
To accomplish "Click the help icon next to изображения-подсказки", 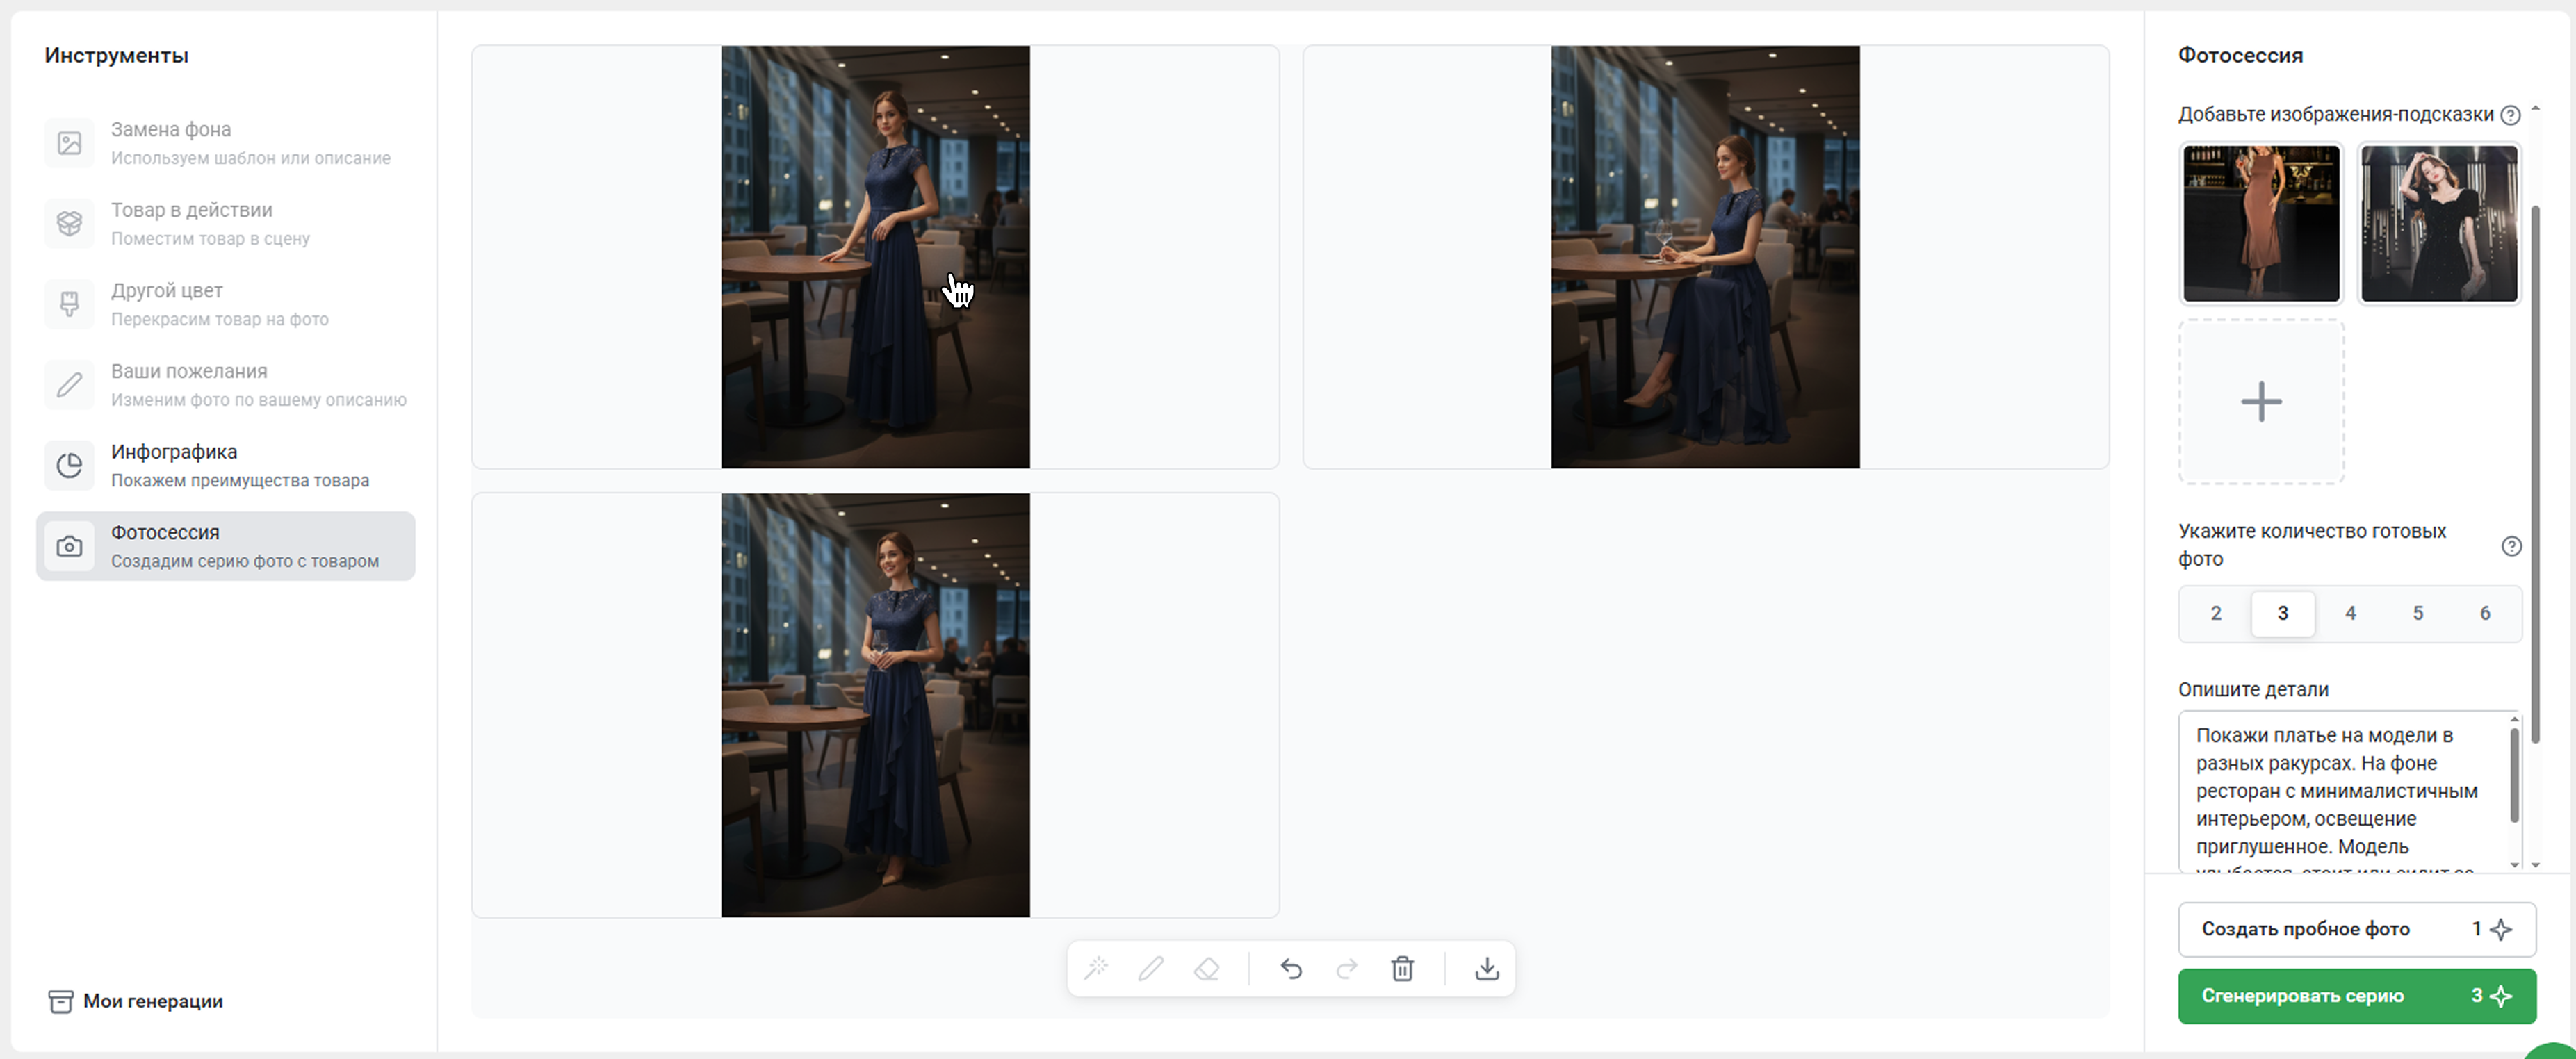I will (2510, 115).
